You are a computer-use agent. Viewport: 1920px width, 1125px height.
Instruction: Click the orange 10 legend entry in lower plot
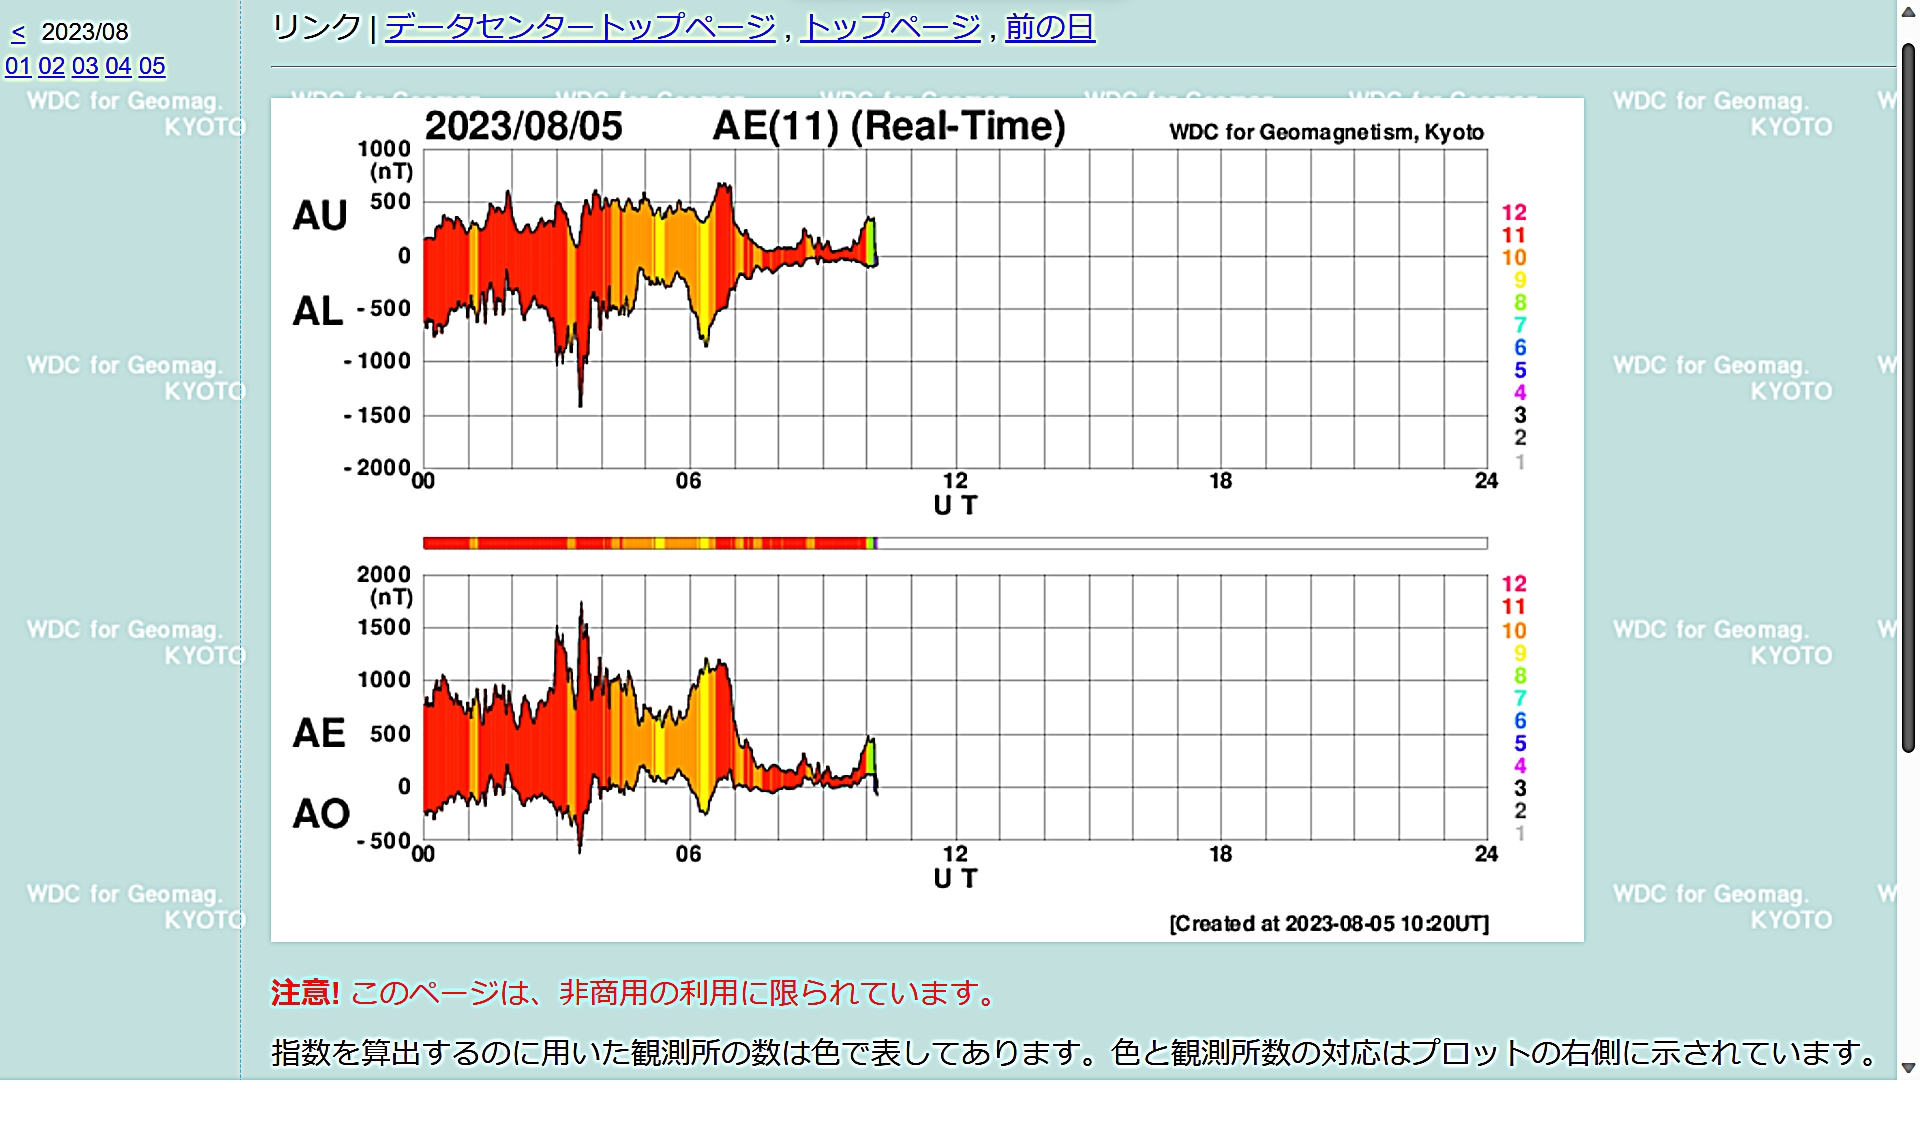pyautogui.click(x=1514, y=630)
